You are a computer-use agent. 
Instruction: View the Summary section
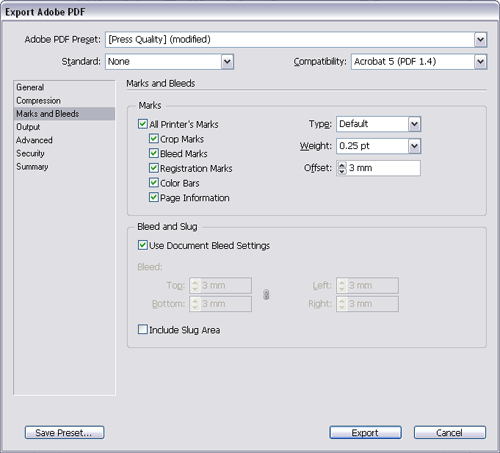[64, 166]
